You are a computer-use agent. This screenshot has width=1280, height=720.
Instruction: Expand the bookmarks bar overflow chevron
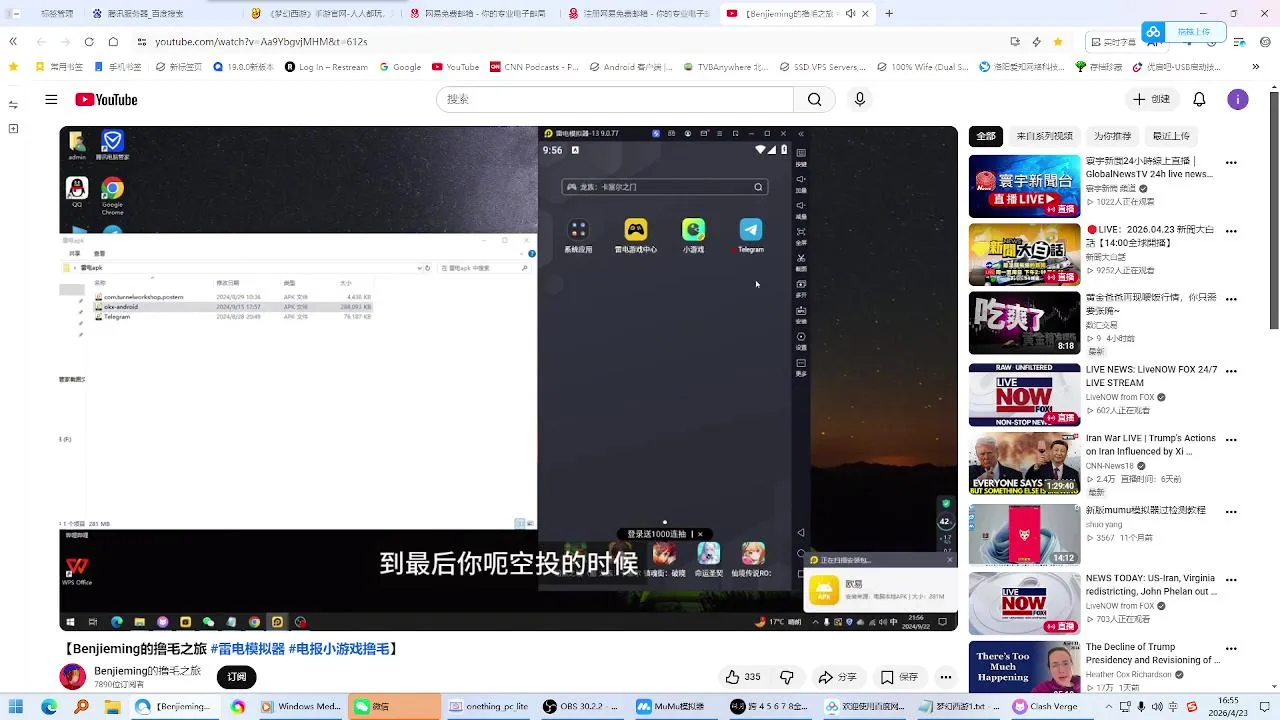point(1256,67)
